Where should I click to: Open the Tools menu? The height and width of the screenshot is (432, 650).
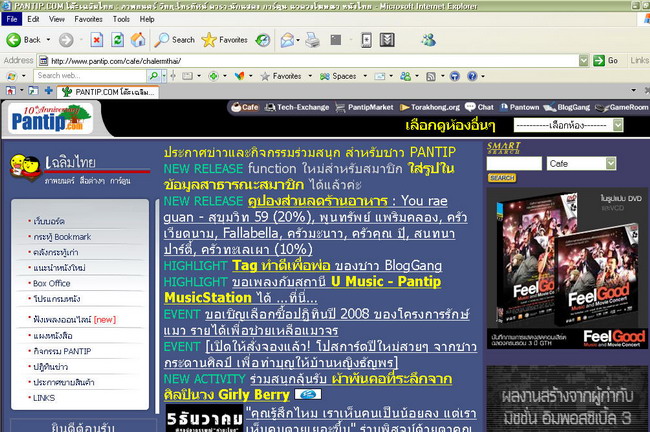click(x=121, y=19)
